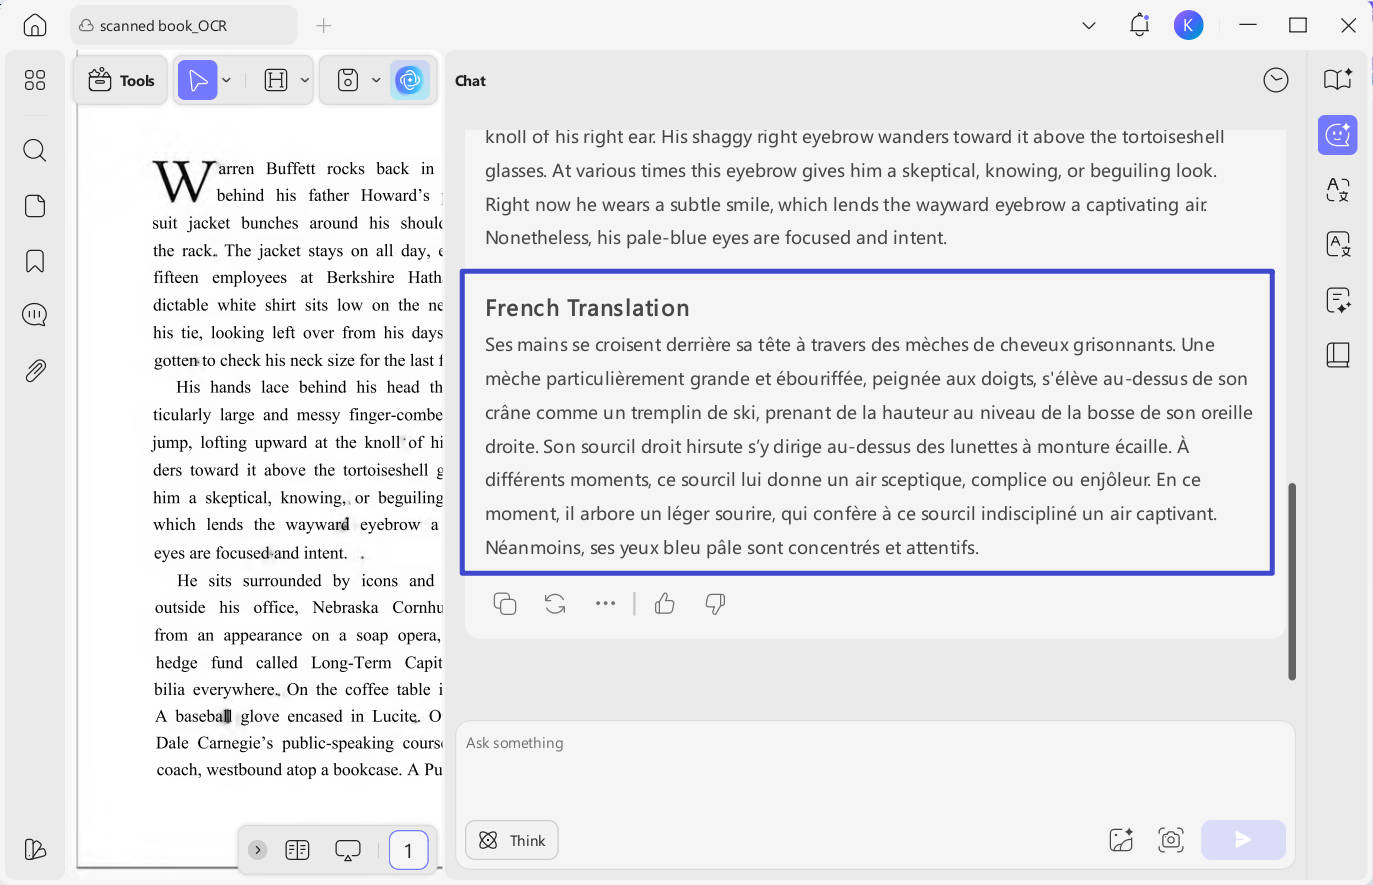The height and width of the screenshot is (885, 1373).
Task: Select the scanned book_OCR tab
Action: point(183,25)
